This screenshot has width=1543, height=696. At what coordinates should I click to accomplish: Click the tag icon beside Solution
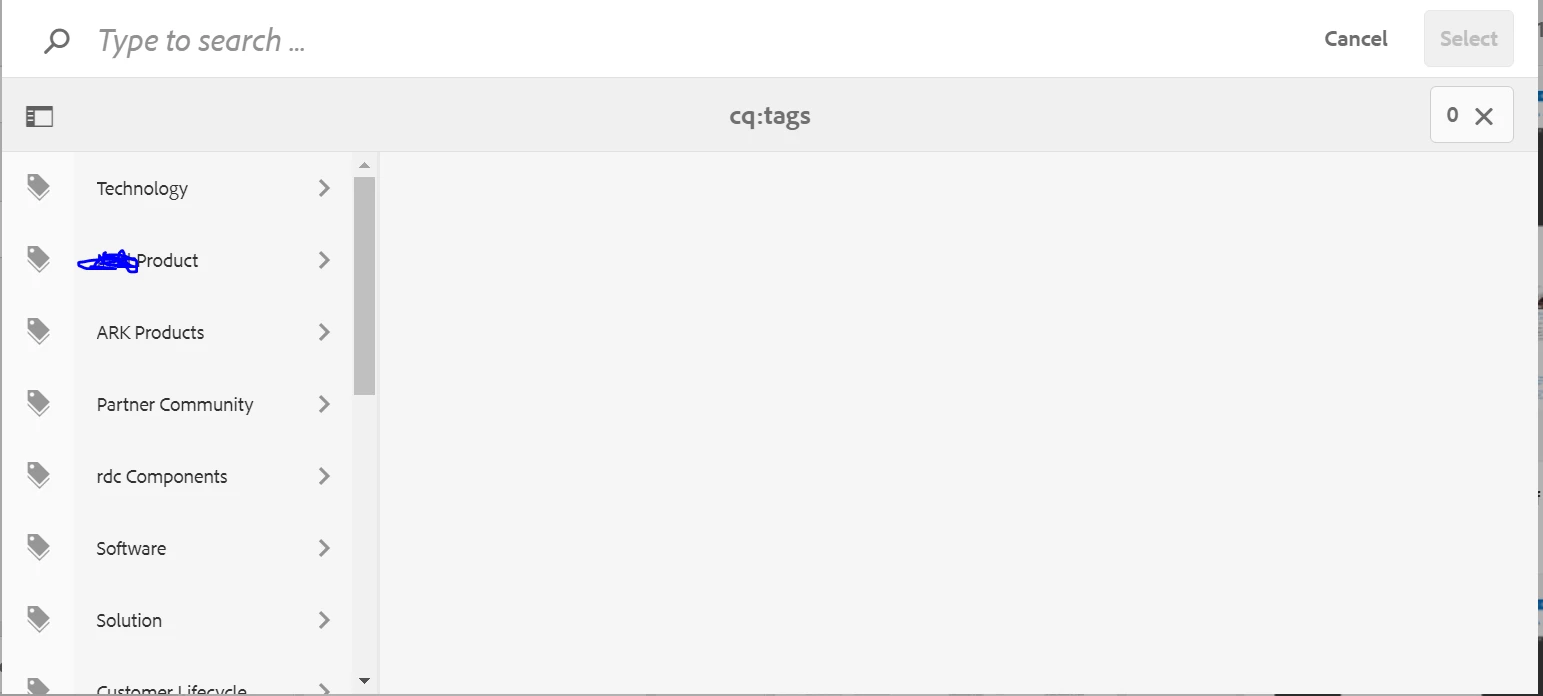pyautogui.click(x=38, y=619)
